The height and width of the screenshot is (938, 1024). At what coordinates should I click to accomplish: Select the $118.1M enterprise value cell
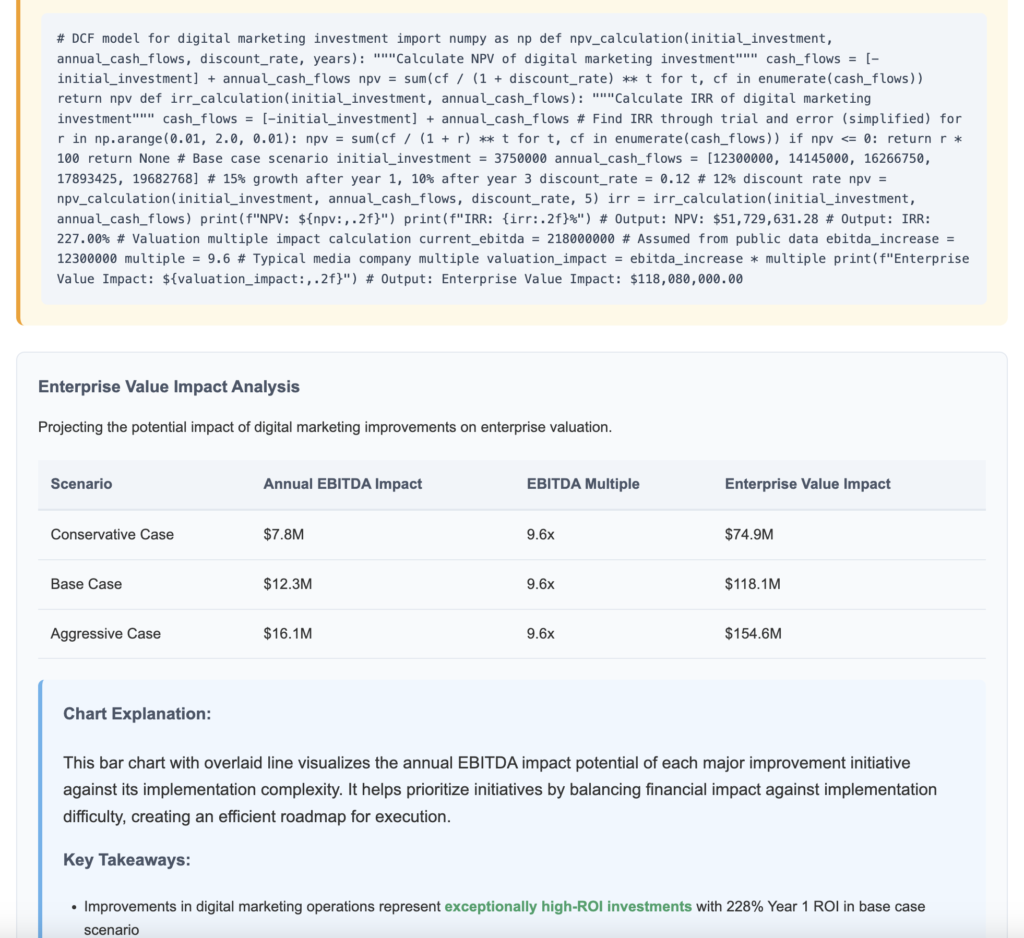pos(752,584)
